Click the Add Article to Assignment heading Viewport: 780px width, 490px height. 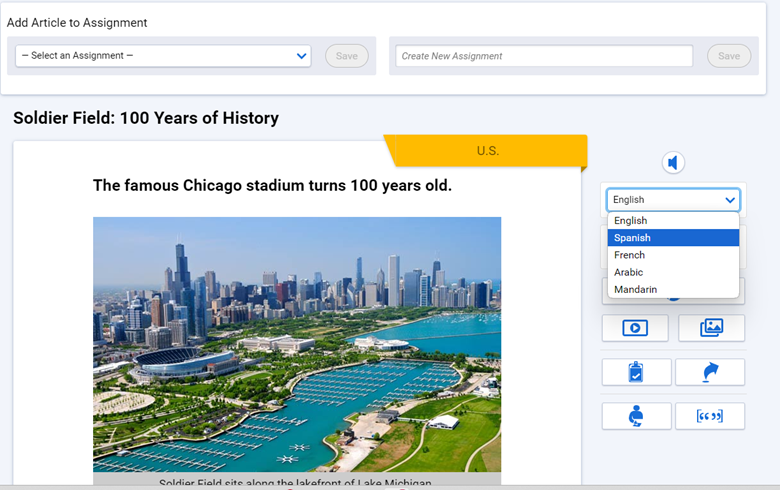(77, 23)
